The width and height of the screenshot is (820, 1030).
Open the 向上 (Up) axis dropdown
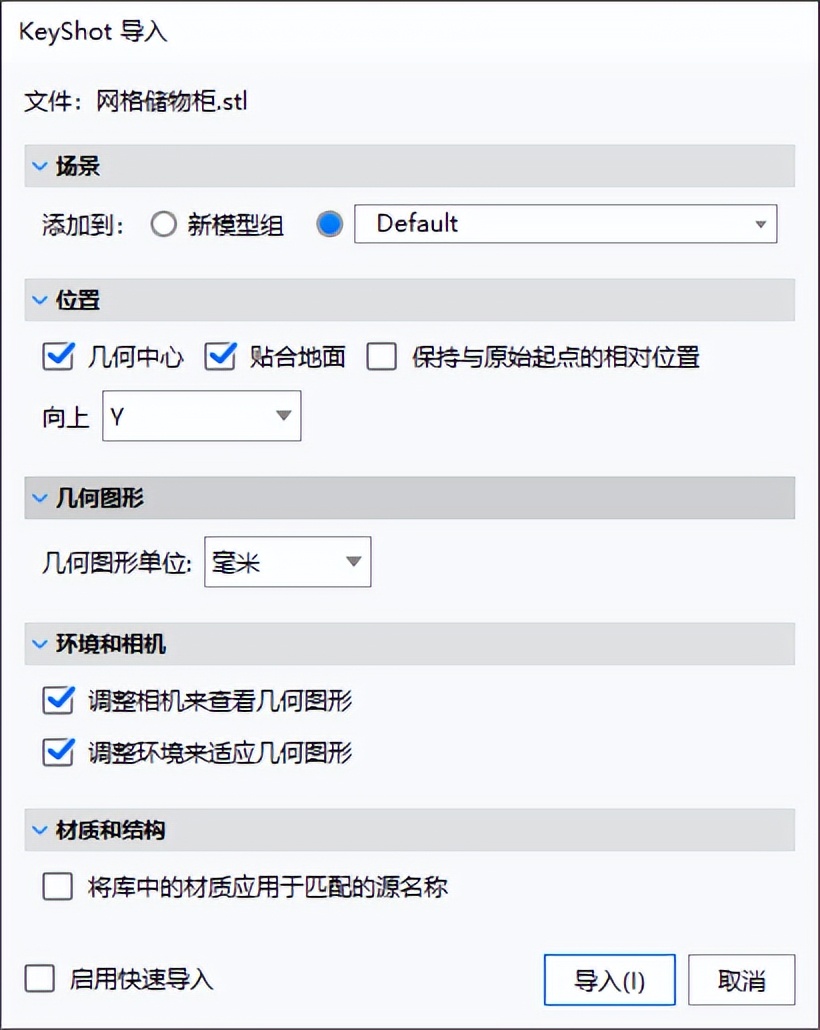click(282, 416)
